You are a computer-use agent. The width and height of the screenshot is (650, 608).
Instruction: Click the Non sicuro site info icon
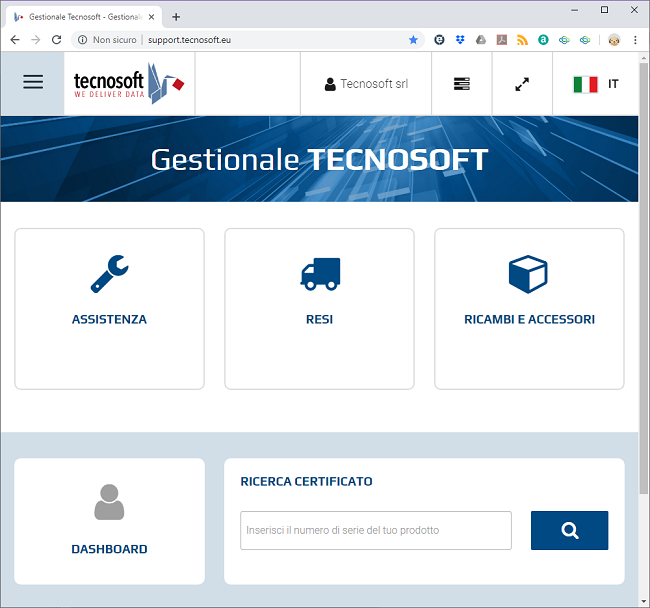(x=82, y=40)
